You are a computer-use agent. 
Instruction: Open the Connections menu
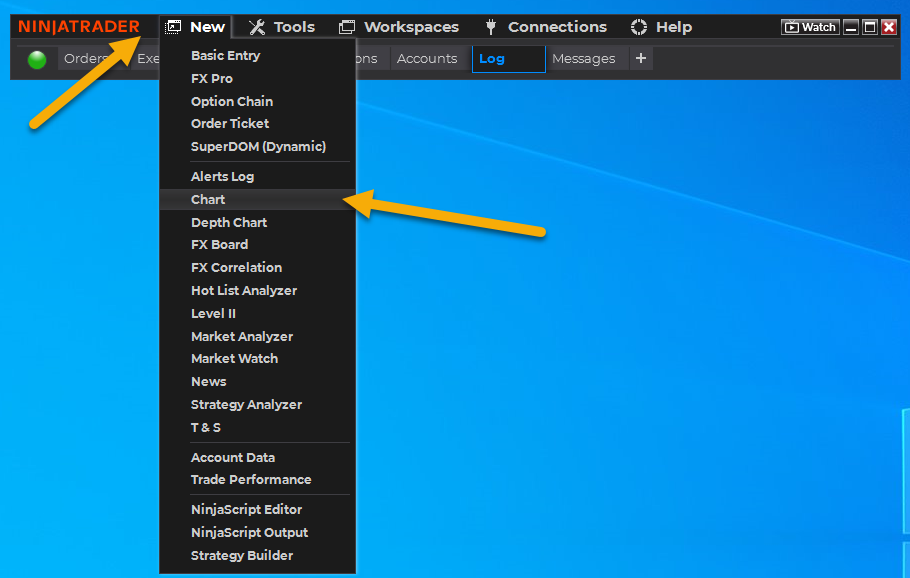point(545,27)
